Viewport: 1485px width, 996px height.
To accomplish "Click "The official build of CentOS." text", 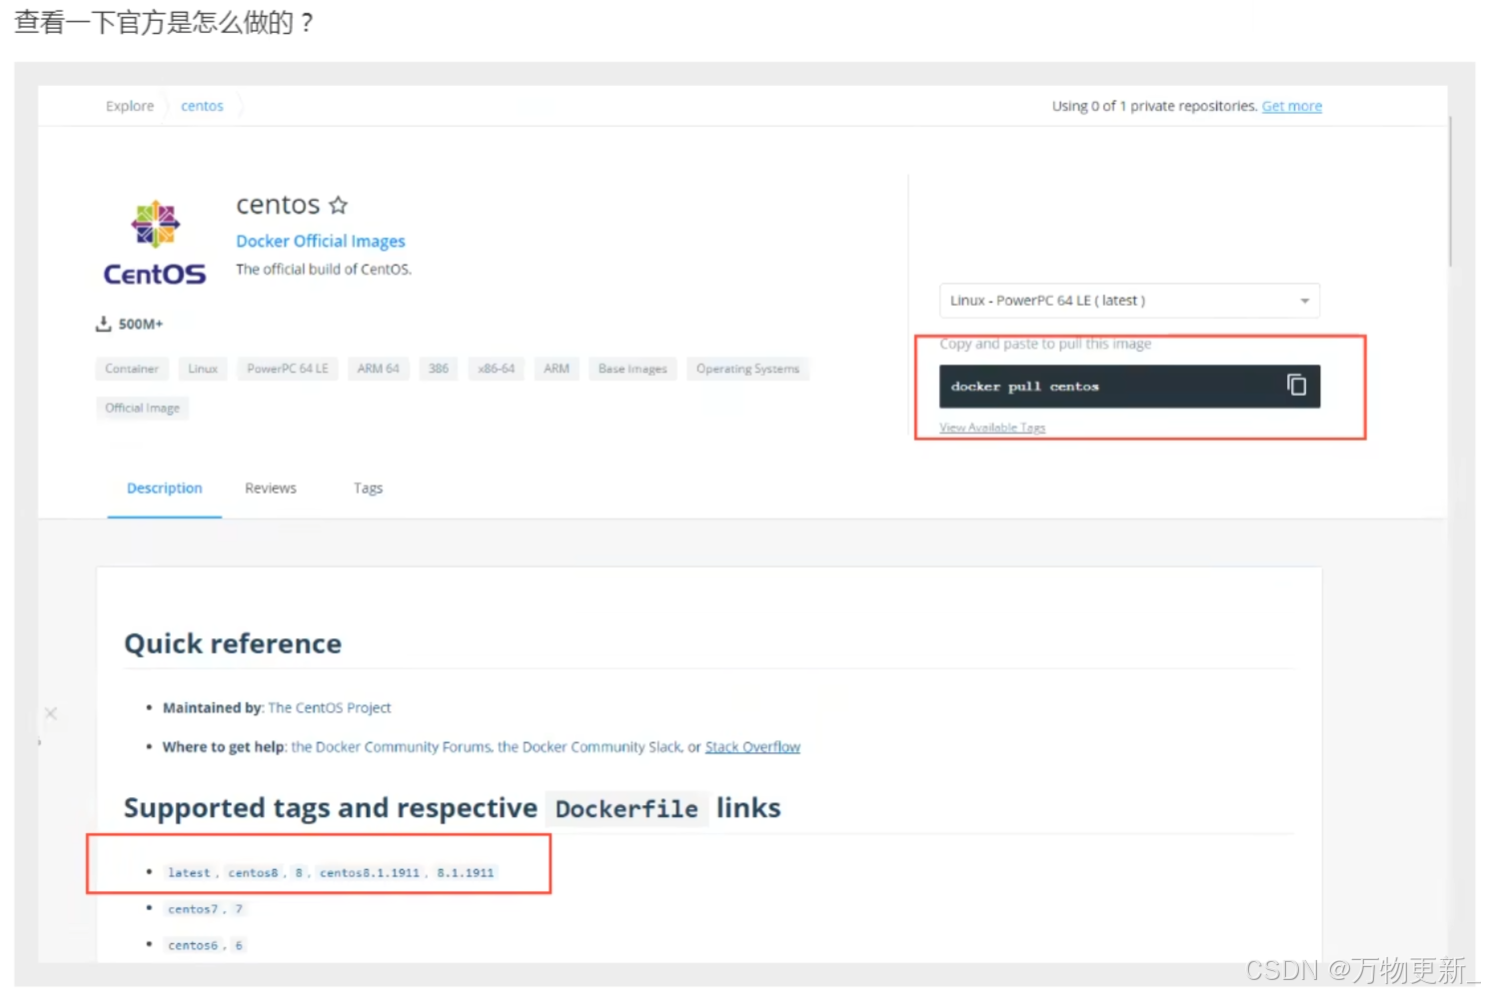I will tap(323, 269).
